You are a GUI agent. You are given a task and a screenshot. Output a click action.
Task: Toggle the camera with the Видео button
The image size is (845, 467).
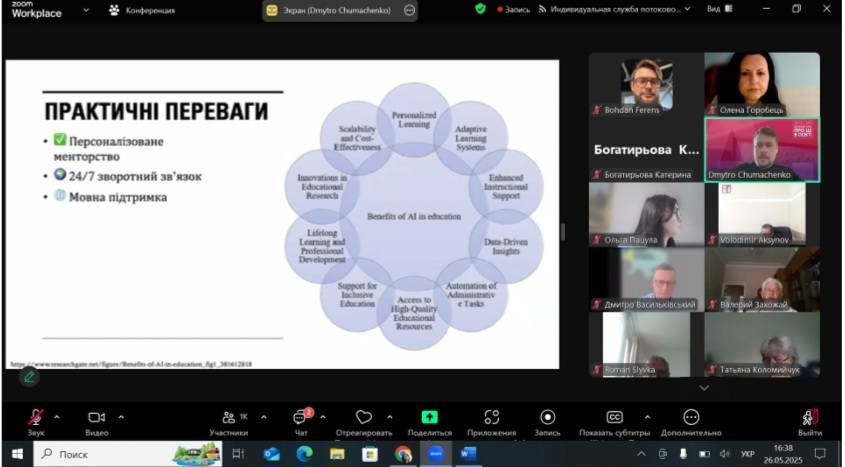[x=96, y=417]
